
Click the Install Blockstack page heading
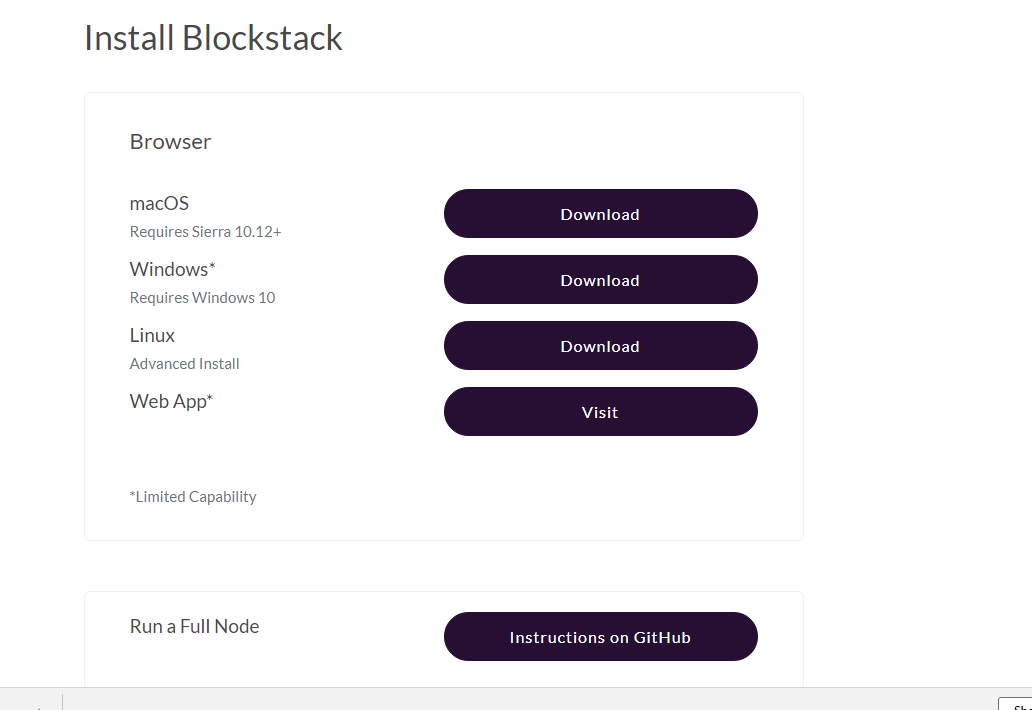click(x=213, y=38)
